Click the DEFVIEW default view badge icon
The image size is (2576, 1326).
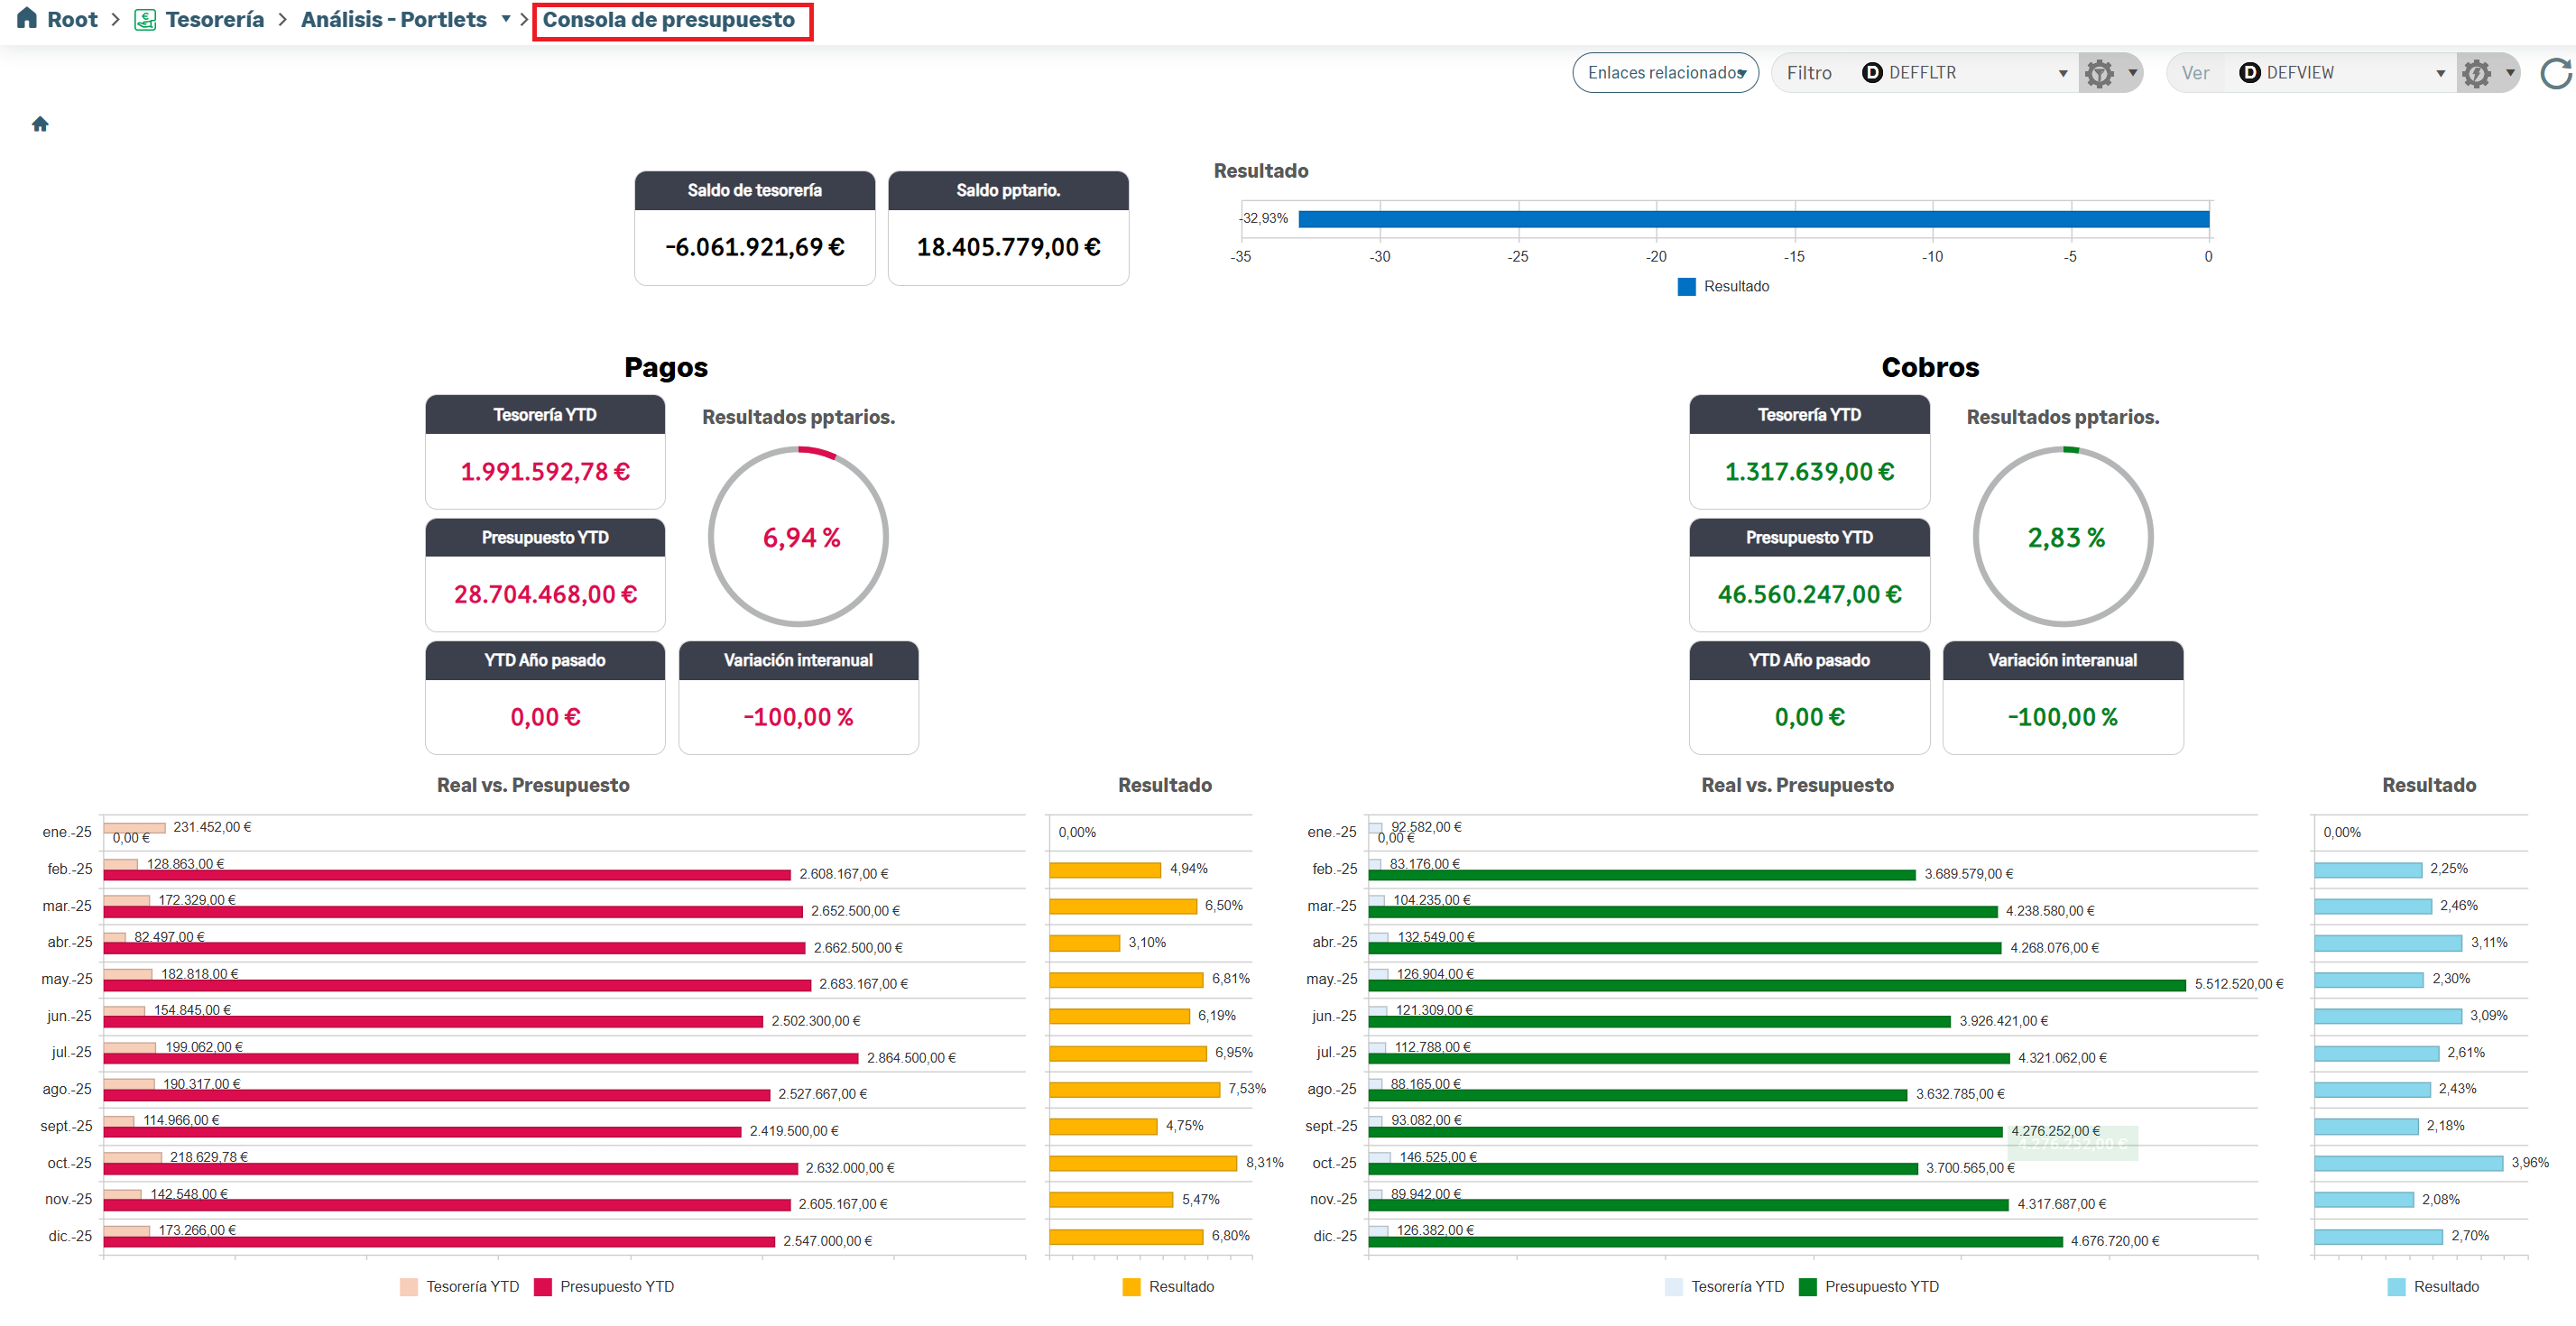[2249, 73]
